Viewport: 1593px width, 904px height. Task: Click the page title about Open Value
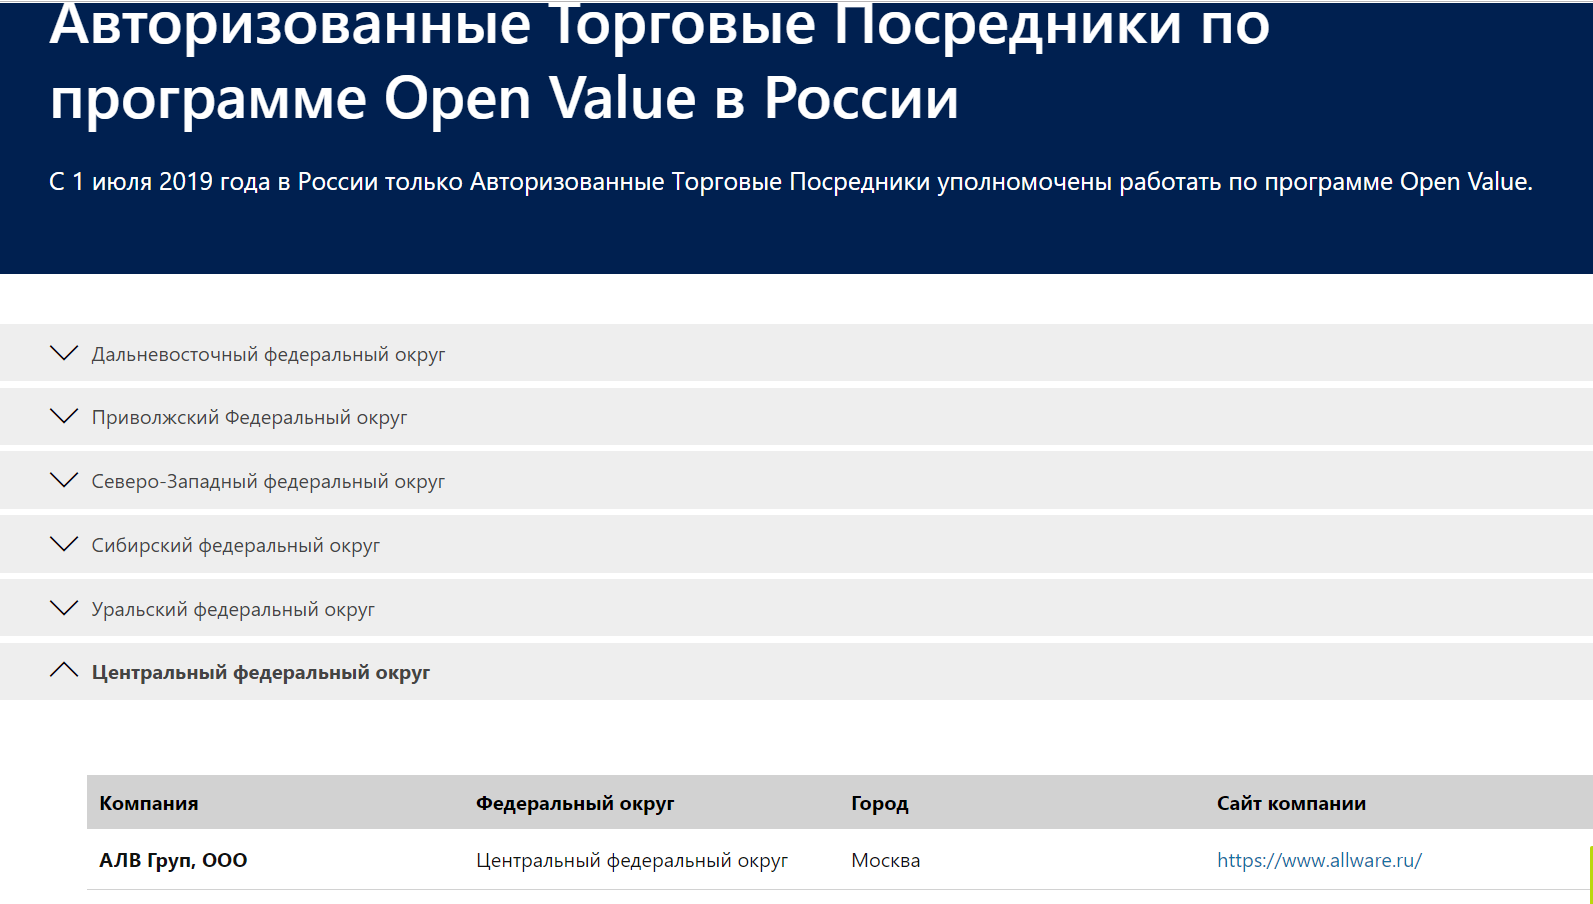coord(660,62)
